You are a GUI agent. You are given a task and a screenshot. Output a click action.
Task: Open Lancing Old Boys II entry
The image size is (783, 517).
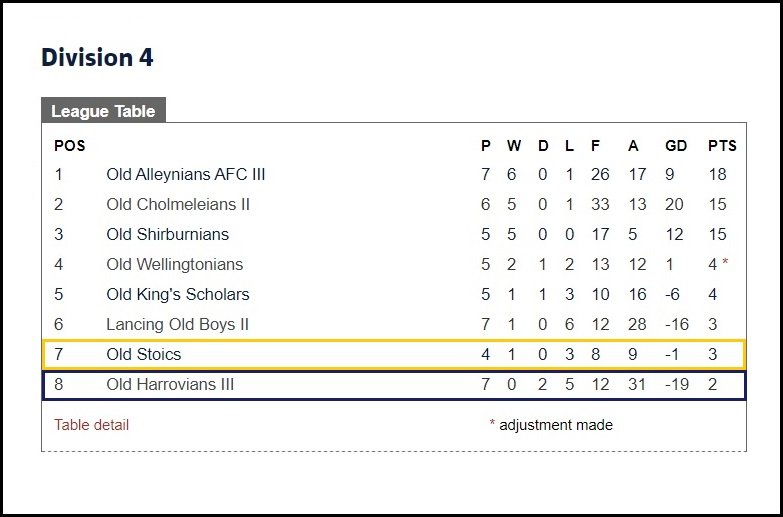pyautogui.click(x=177, y=324)
